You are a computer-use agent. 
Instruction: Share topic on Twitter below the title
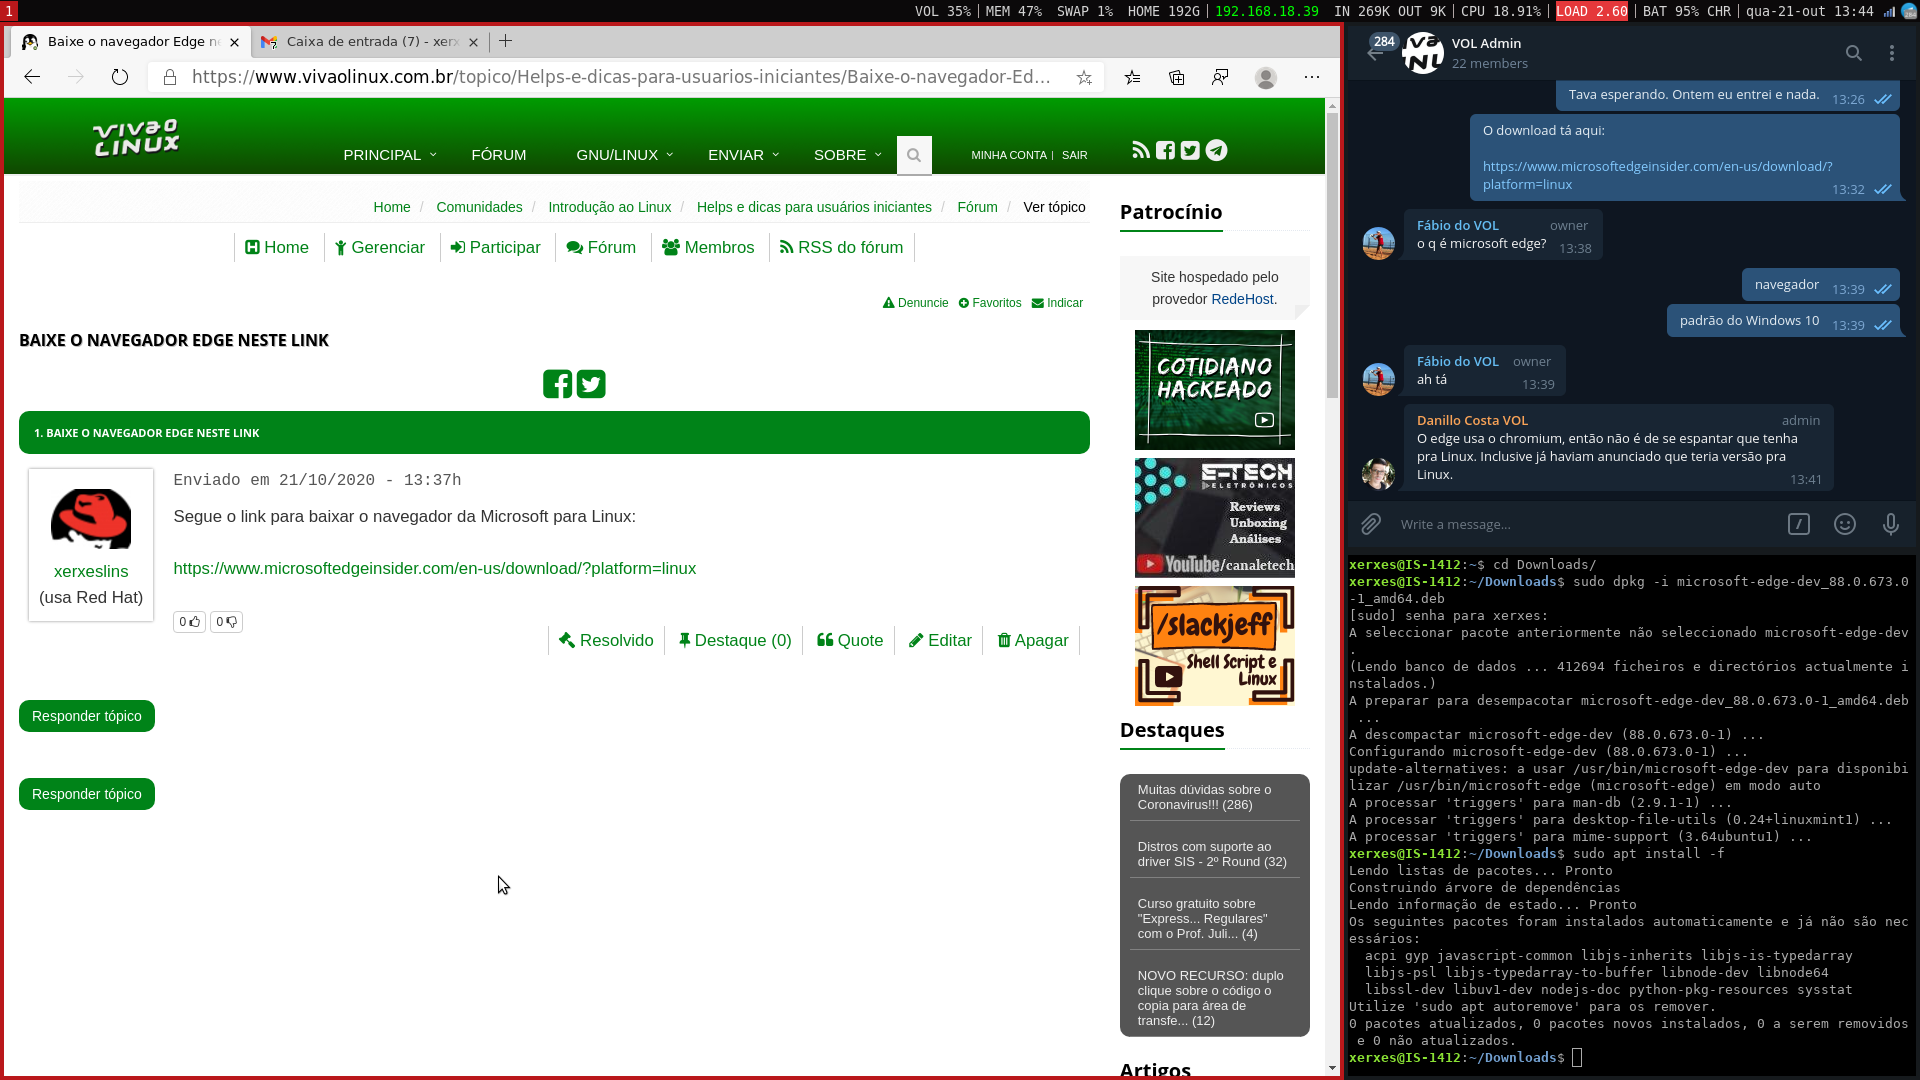(x=591, y=384)
